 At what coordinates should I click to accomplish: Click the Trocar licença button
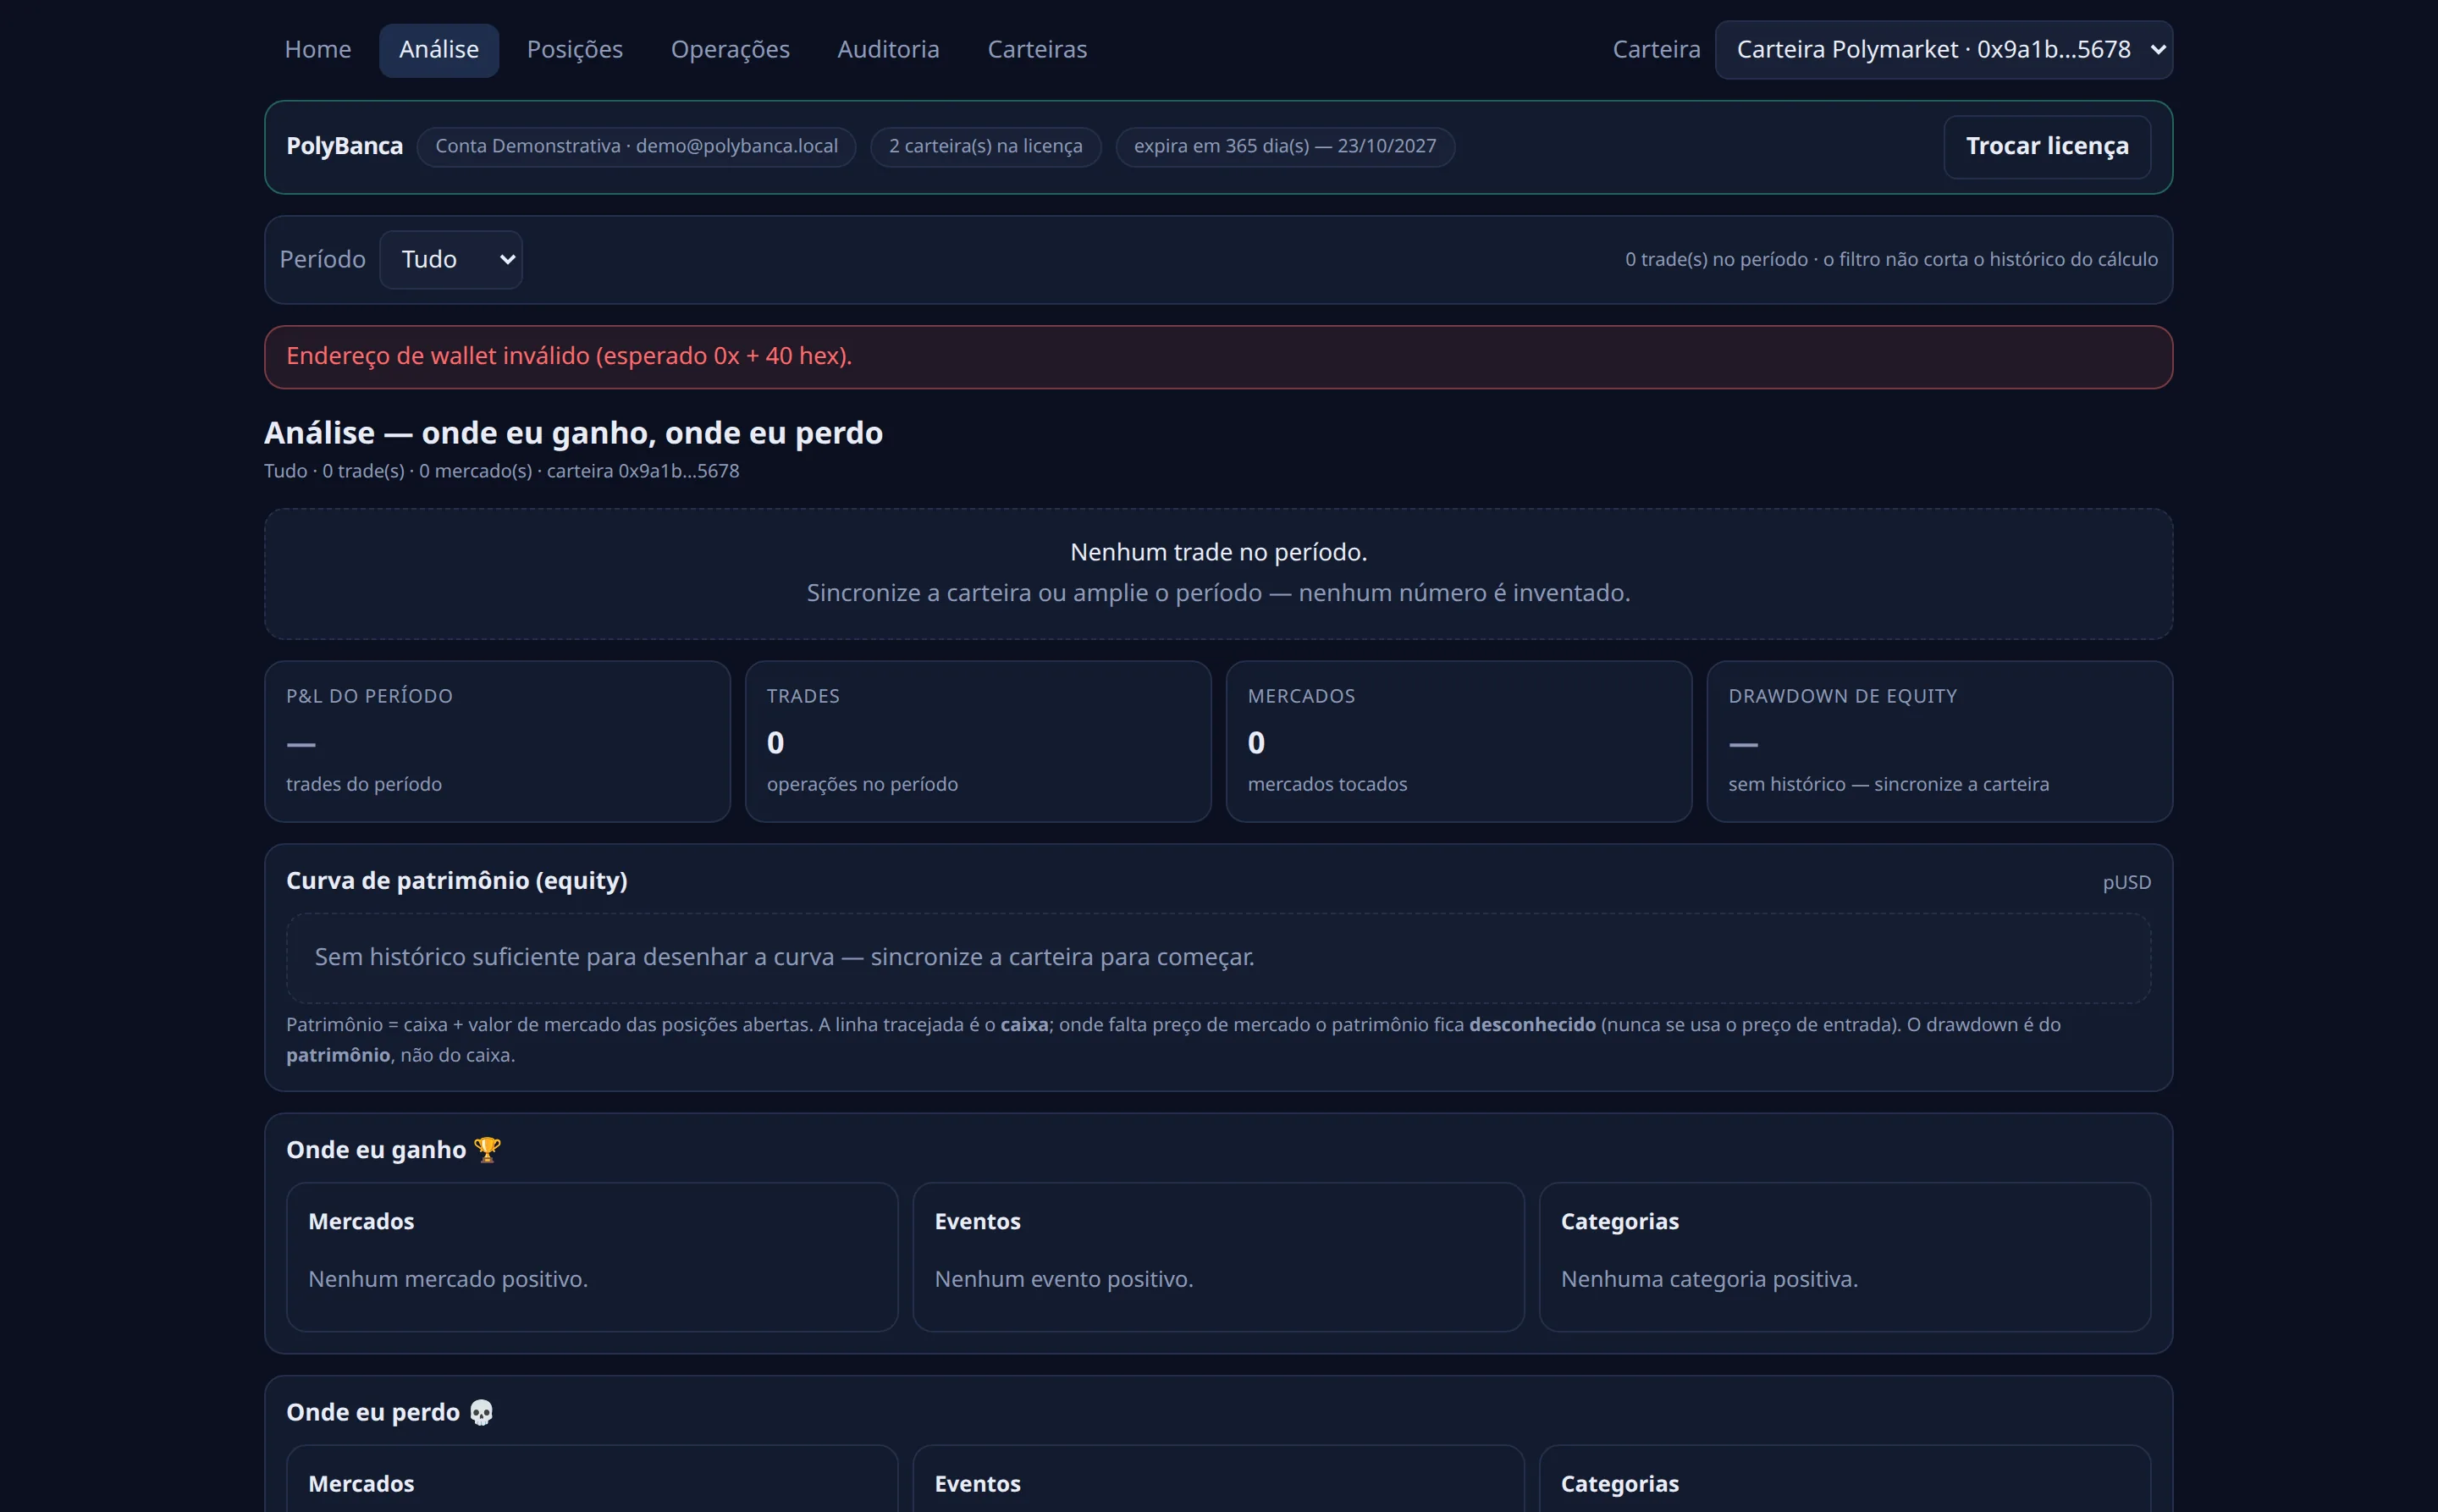(2046, 146)
